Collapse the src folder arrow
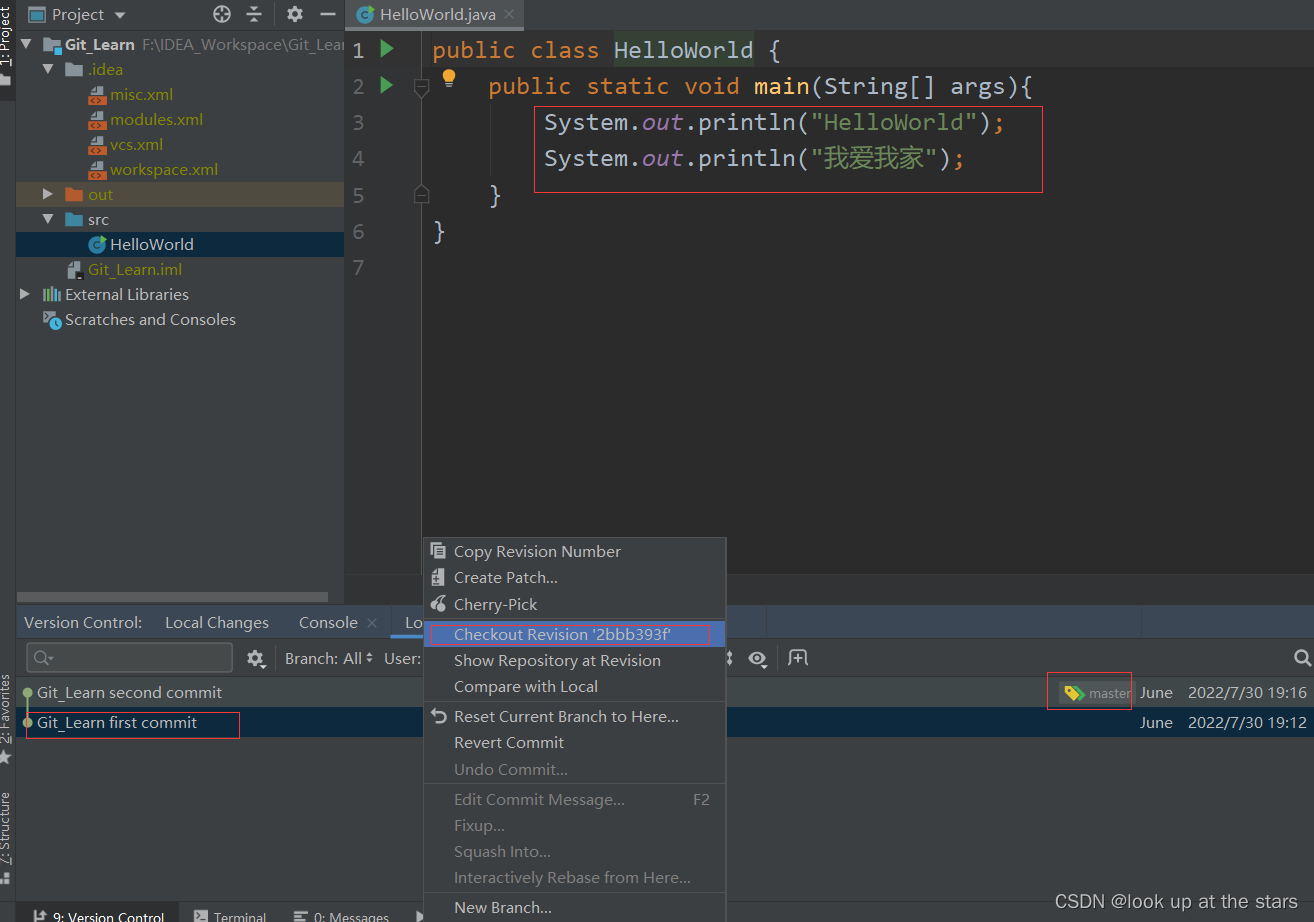 pyautogui.click(x=48, y=219)
